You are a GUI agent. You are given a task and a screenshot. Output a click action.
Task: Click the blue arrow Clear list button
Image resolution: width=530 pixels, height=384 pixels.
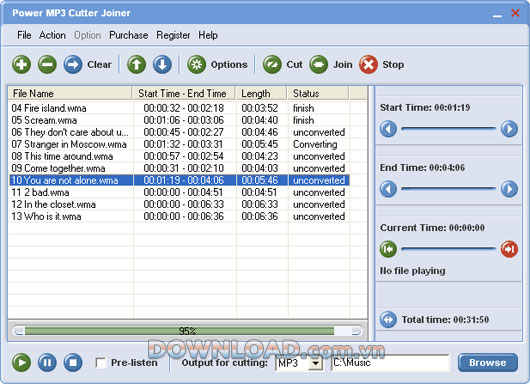pos(73,64)
